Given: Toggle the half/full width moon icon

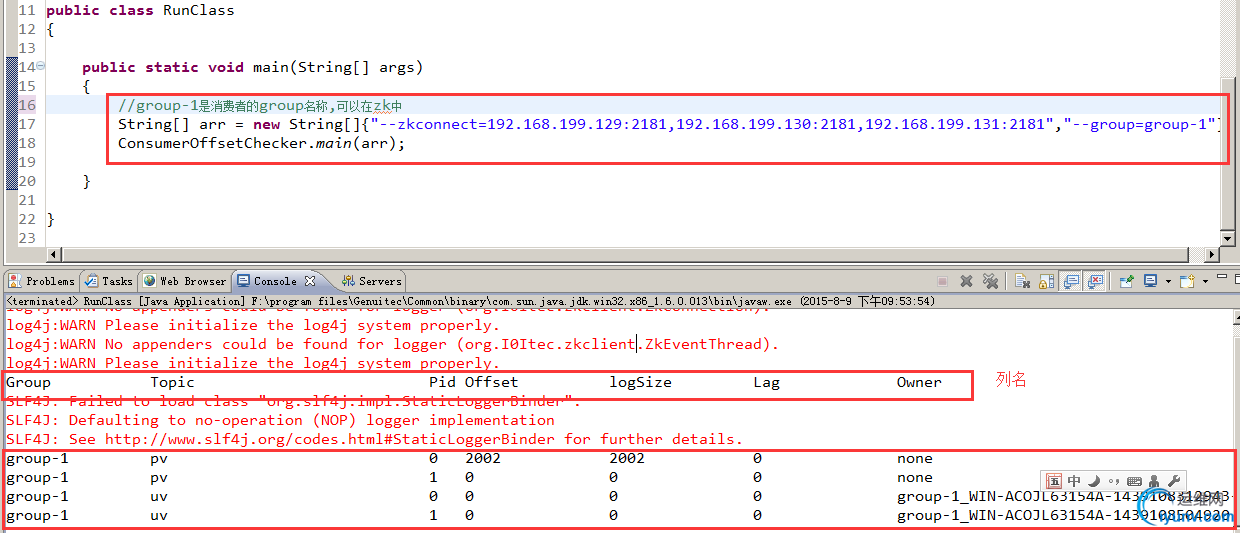Looking at the screenshot, I should click(1095, 481).
